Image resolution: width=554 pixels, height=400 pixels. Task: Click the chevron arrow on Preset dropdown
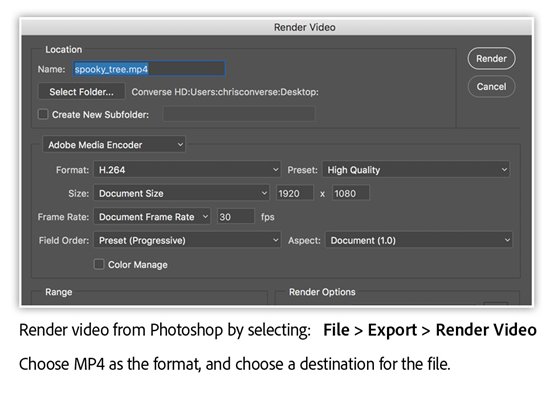pyautogui.click(x=504, y=170)
